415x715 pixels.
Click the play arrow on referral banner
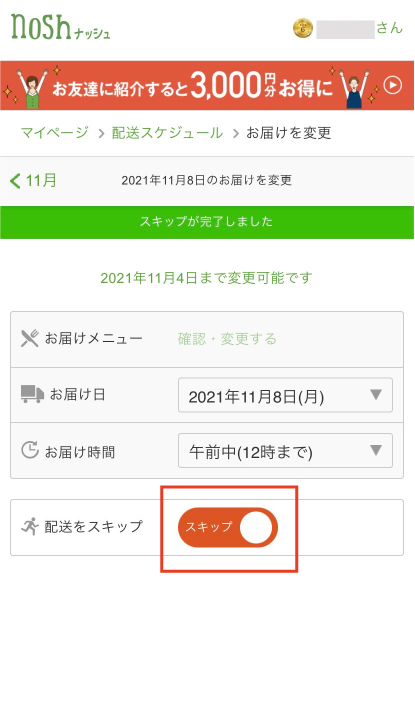pos(393,85)
